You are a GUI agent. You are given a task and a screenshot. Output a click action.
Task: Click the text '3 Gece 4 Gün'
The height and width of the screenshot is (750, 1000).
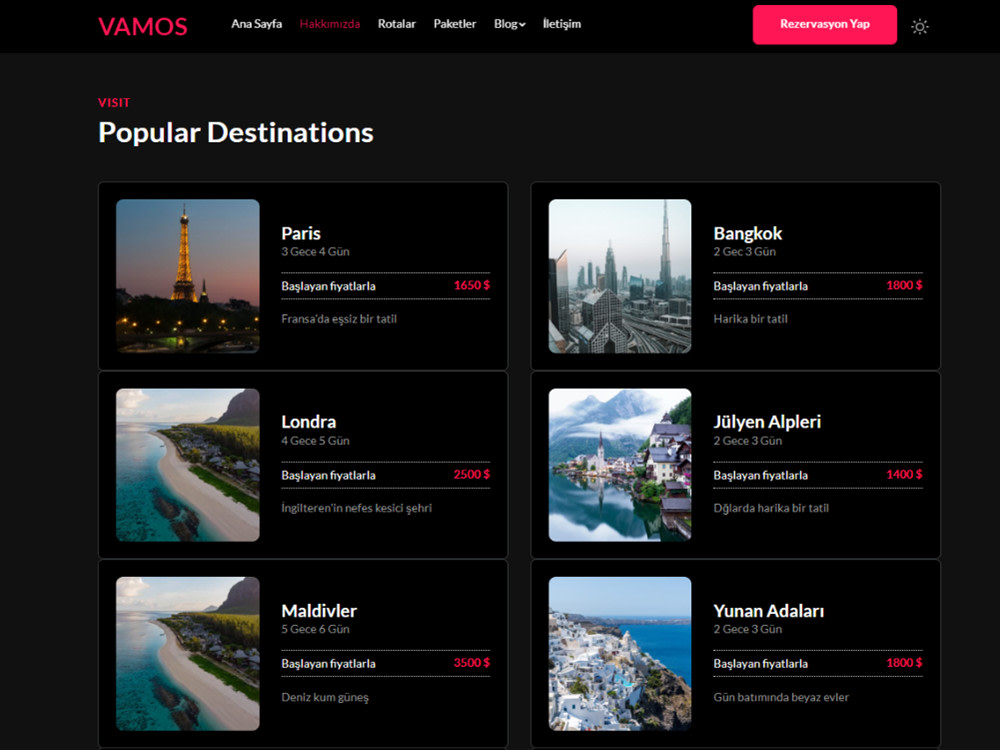(x=316, y=251)
